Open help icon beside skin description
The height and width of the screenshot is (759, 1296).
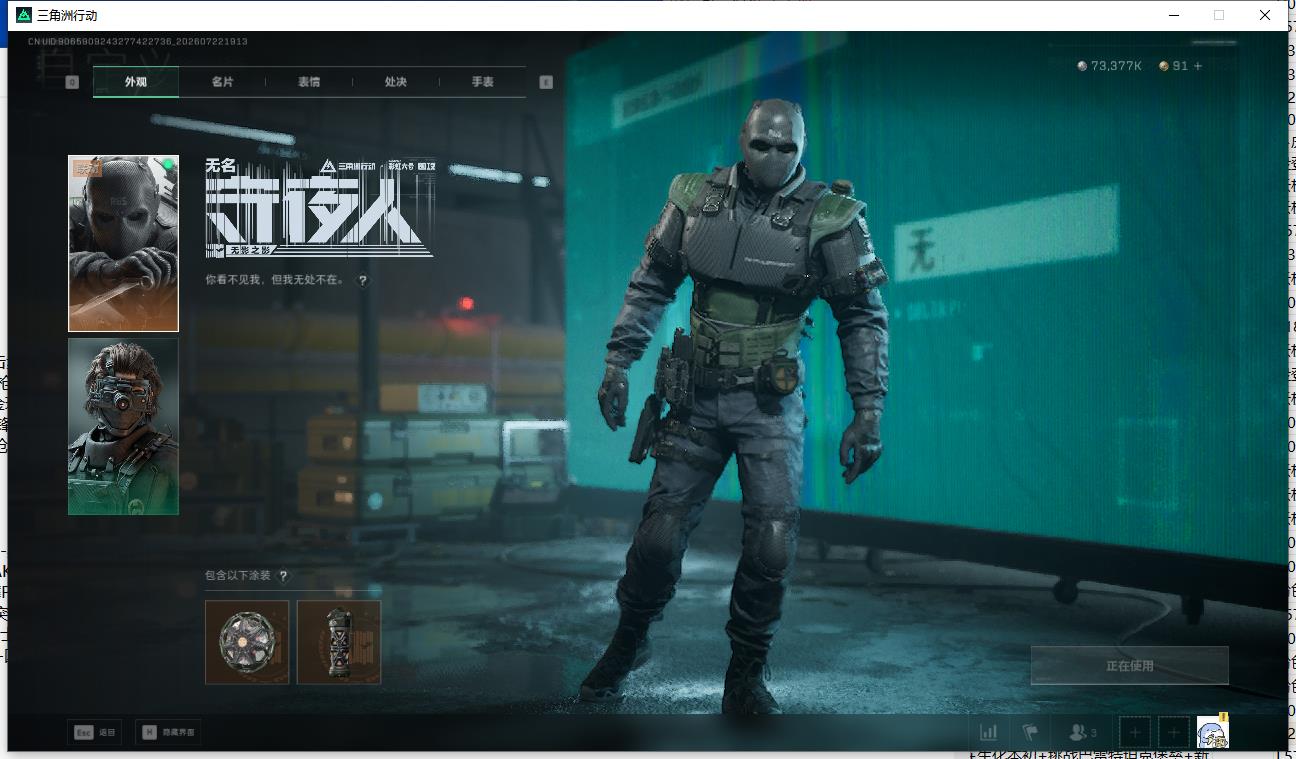(x=363, y=281)
